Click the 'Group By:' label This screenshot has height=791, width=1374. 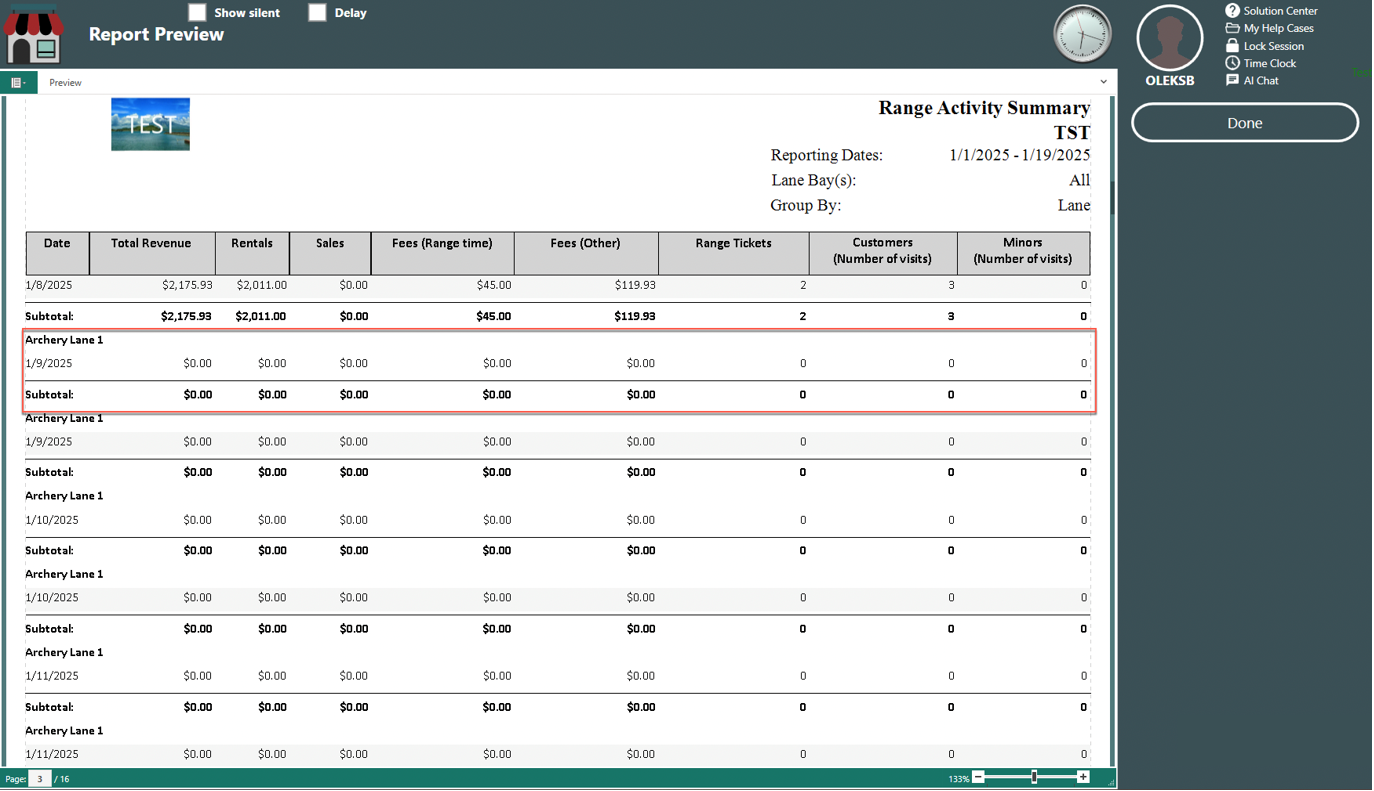(806, 205)
